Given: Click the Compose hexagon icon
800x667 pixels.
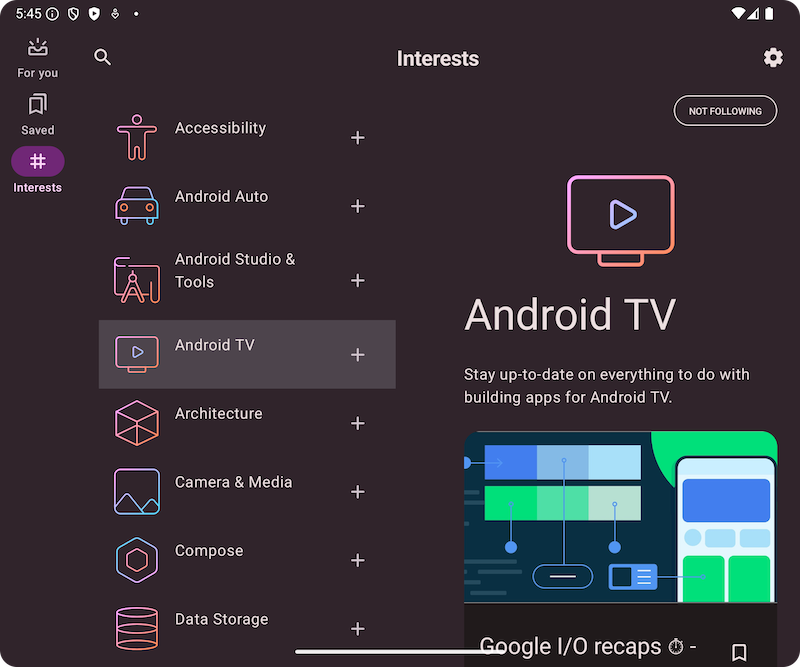Looking at the screenshot, I should click(137, 560).
